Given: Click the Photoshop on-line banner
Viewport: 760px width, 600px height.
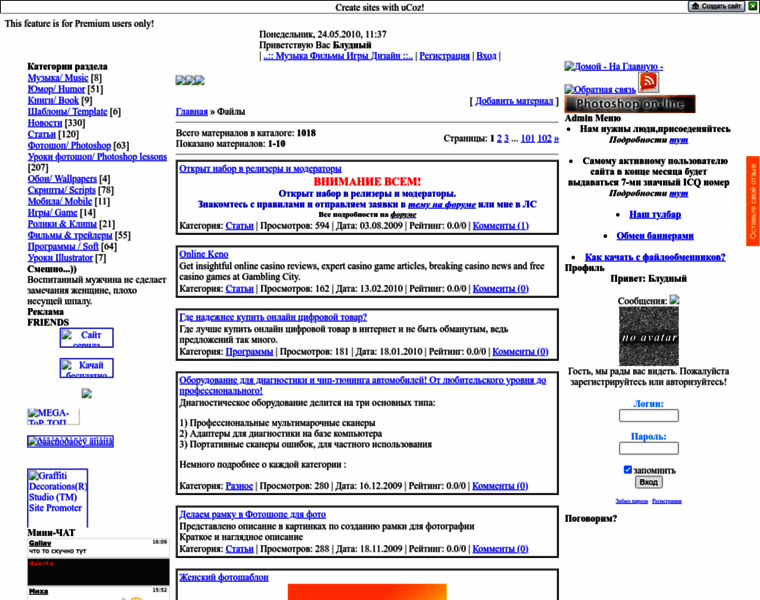Looking at the screenshot, I should 630,104.
